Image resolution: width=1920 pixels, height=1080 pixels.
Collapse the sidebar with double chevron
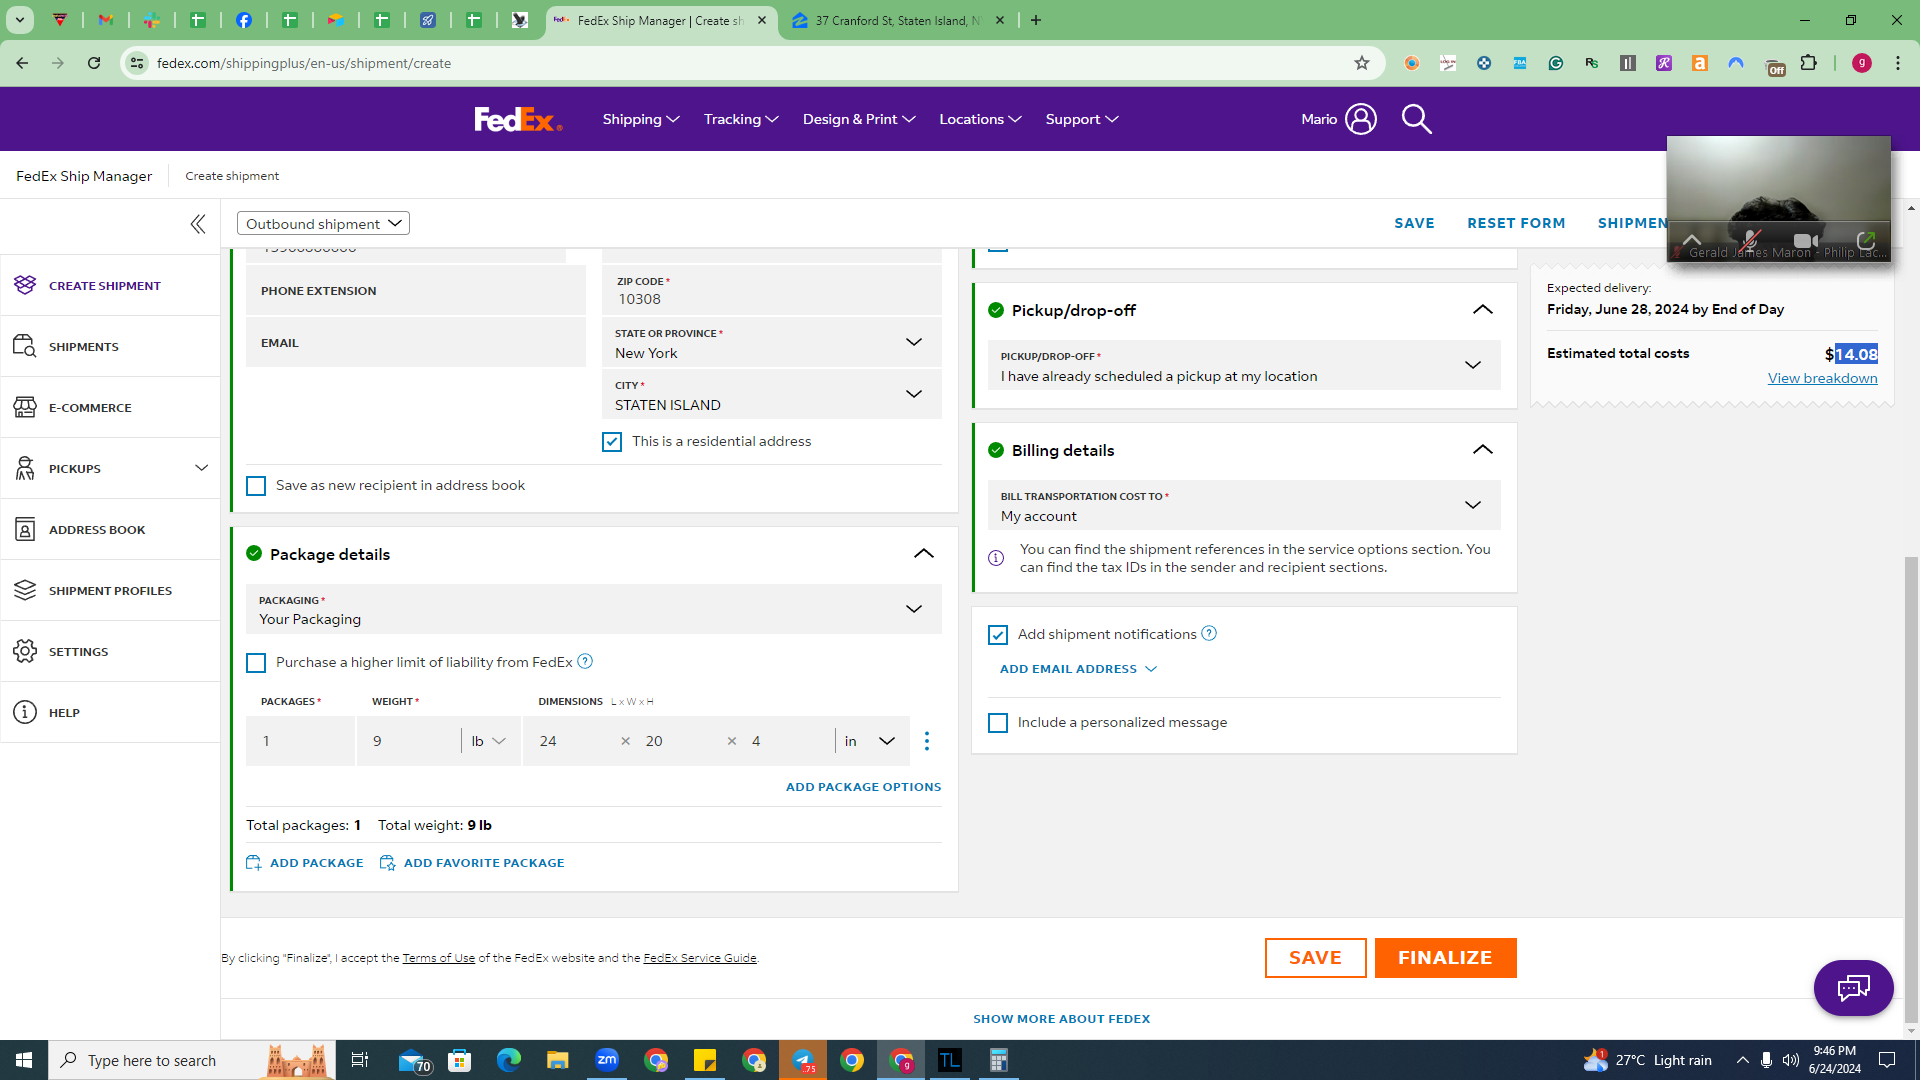[198, 224]
